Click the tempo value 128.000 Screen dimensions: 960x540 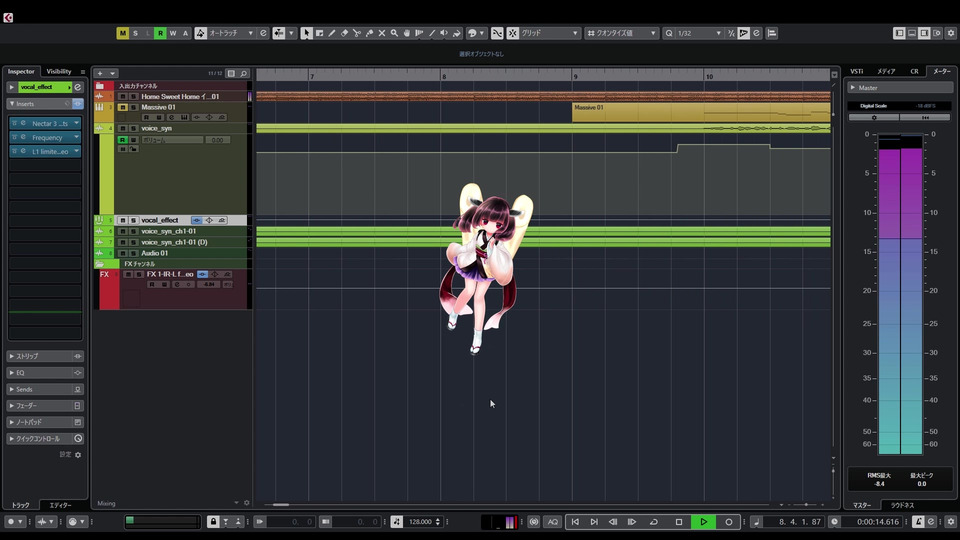[421, 522]
